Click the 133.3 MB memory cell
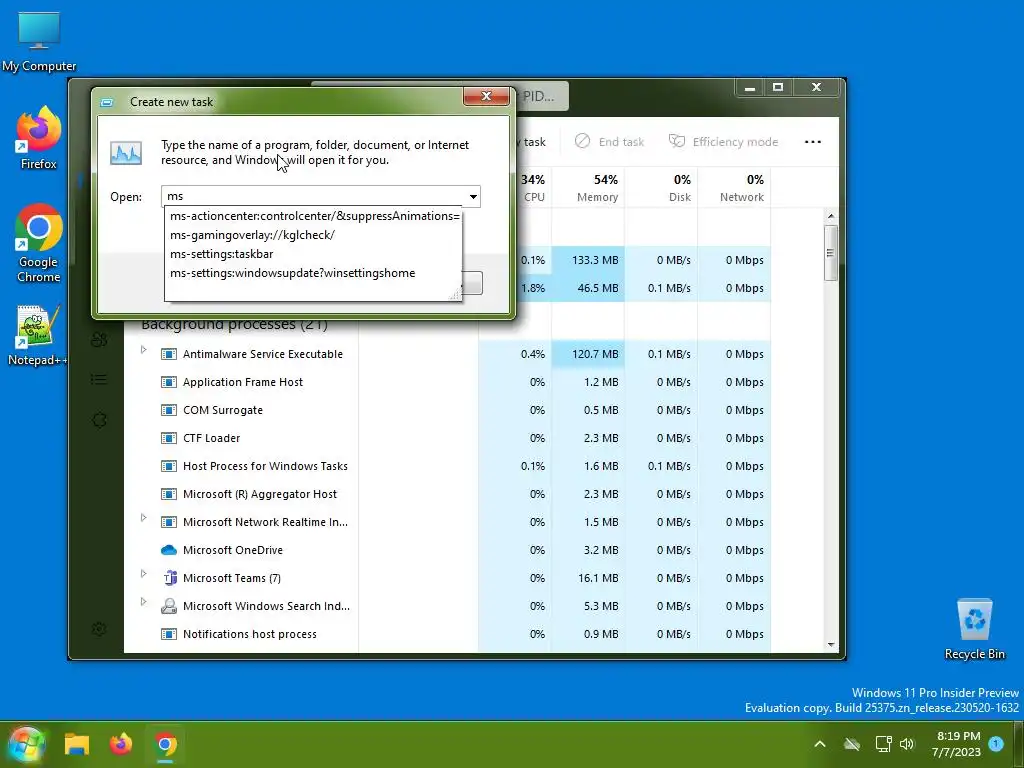The image size is (1024, 768). (588, 260)
